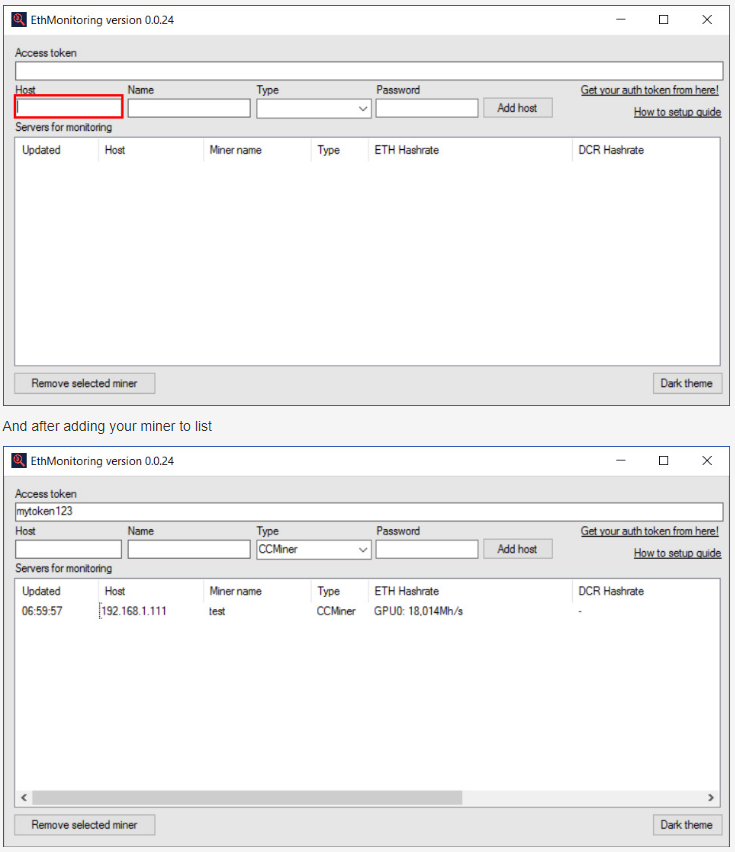The height and width of the screenshot is (852, 735).
Task: Click the Host column header in lower window
Action: tap(115, 591)
